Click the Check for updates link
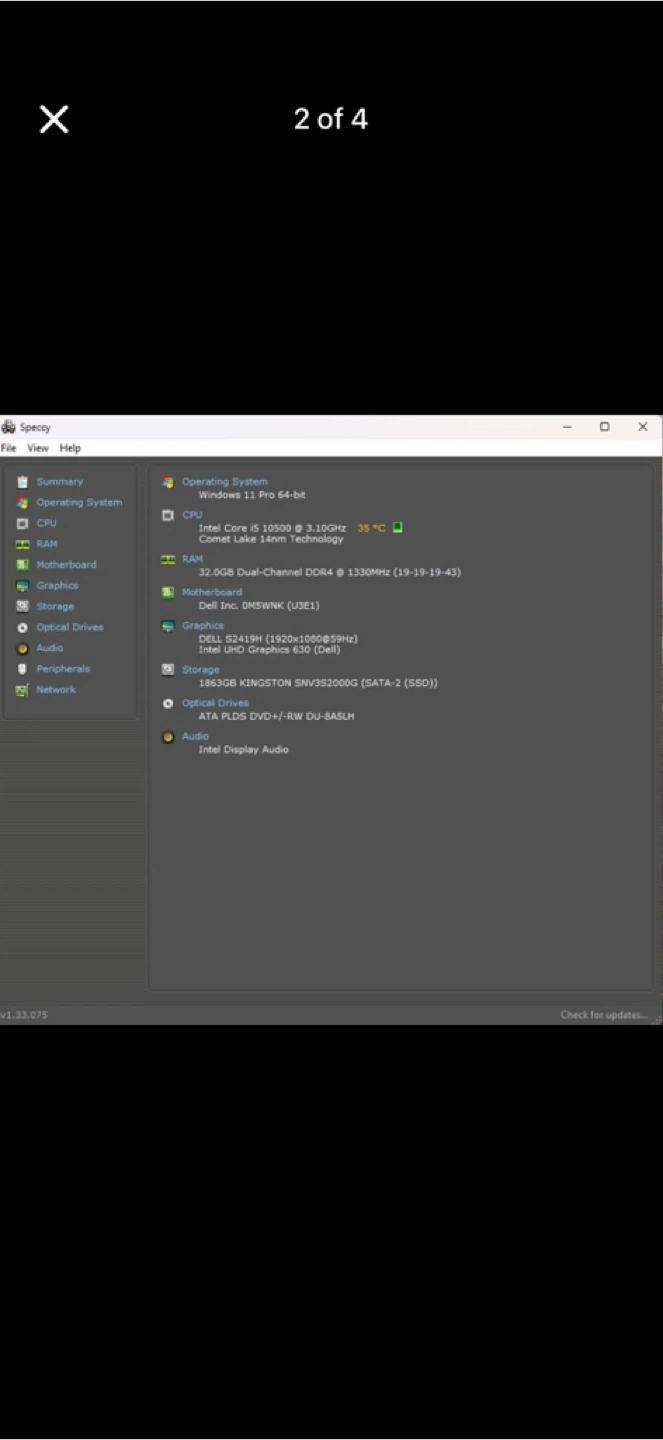 pos(604,1015)
